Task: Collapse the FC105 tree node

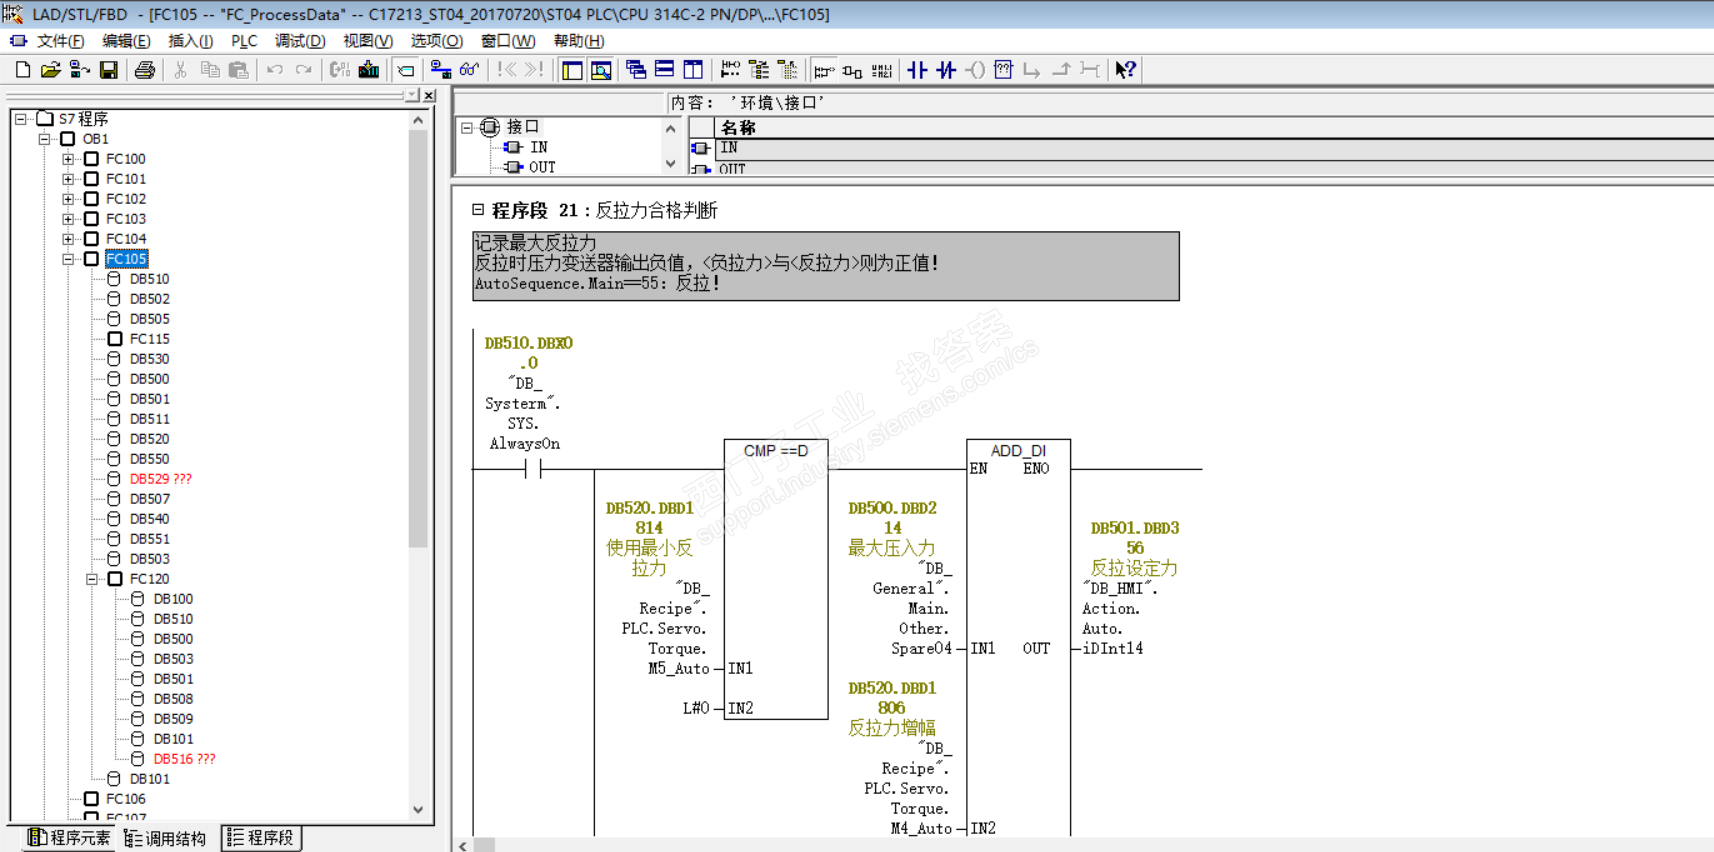Action: point(68,259)
